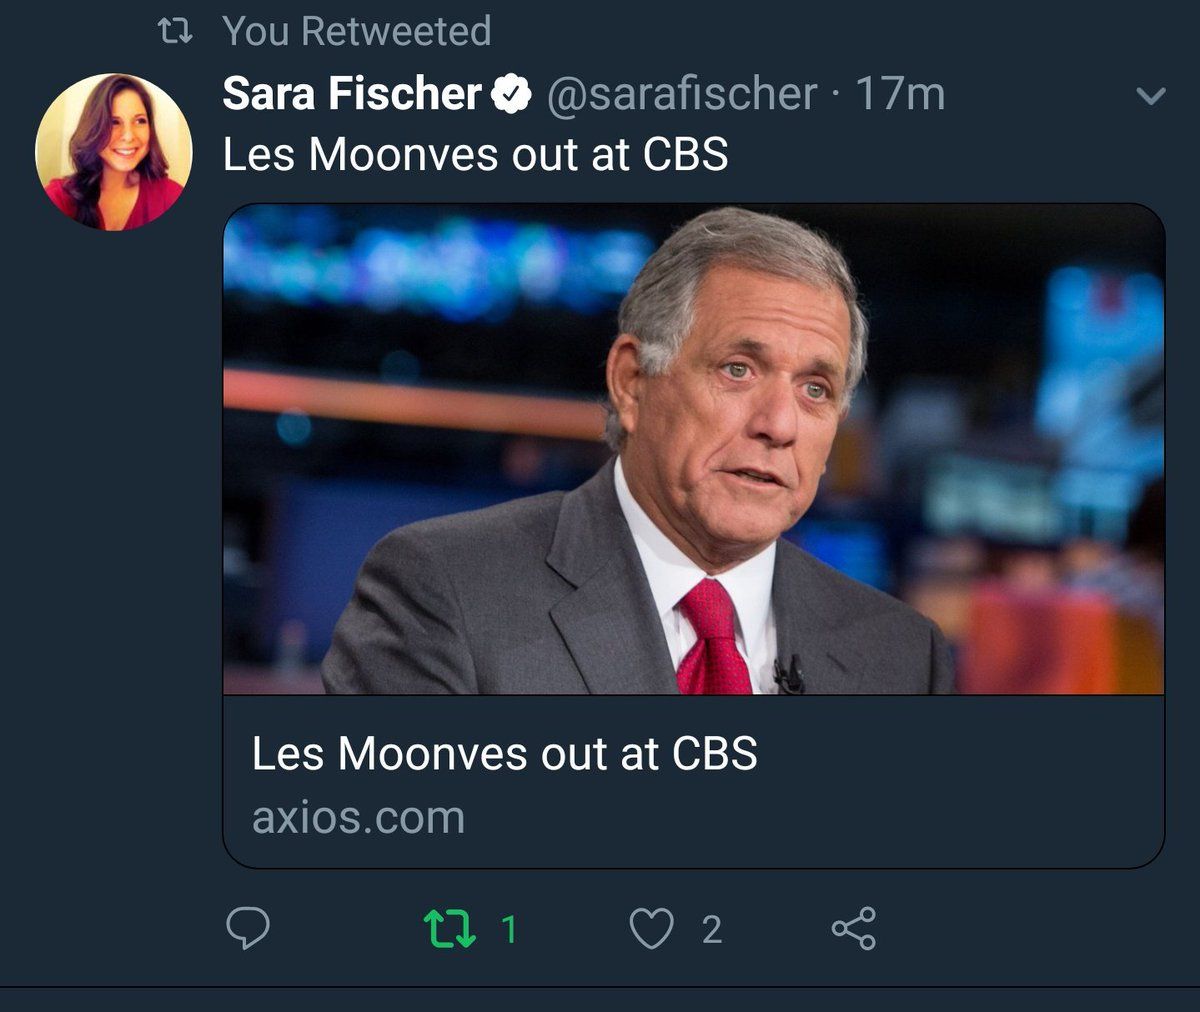This screenshot has width=1200, height=1012.
Task: Expand the tweet options chevron
Action: tap(1152, 96)
